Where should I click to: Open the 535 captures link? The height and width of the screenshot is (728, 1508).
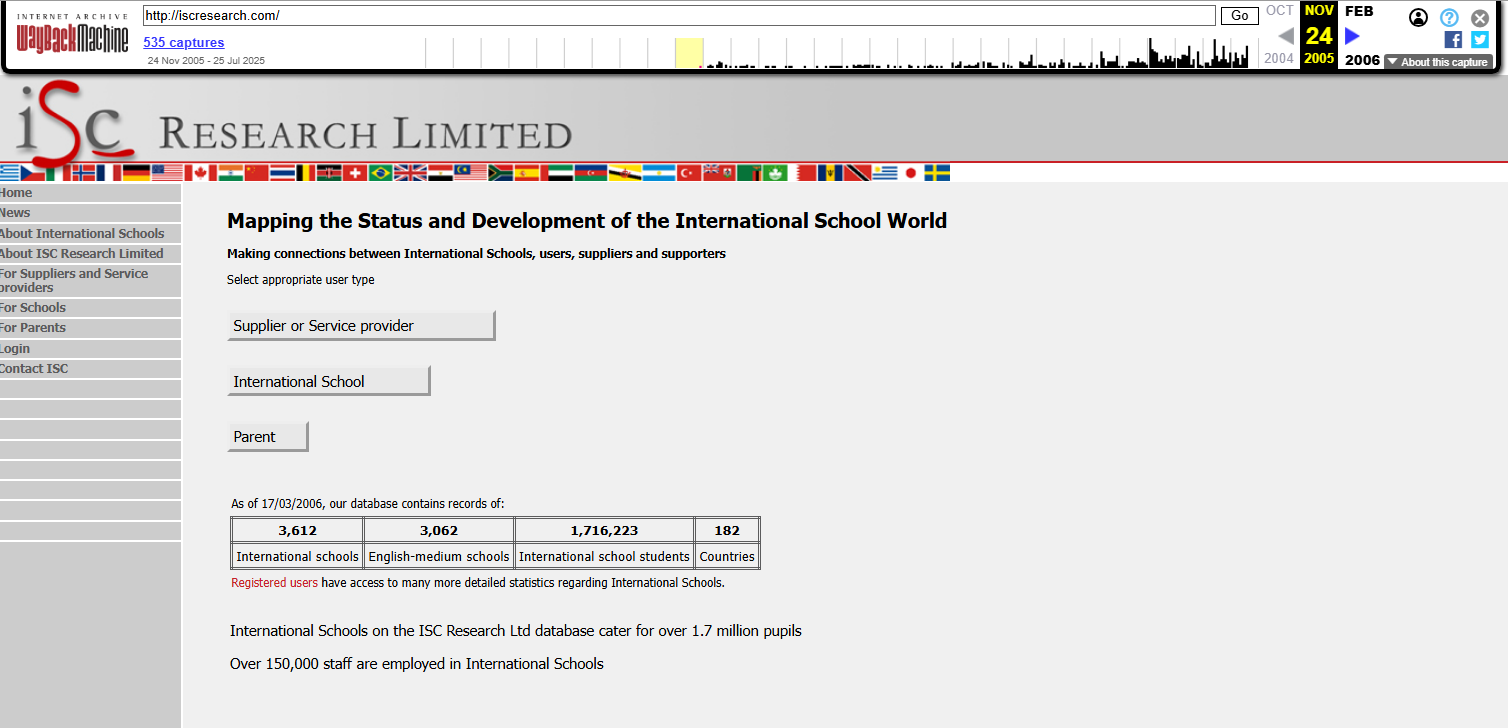click(x=184, y=42)
